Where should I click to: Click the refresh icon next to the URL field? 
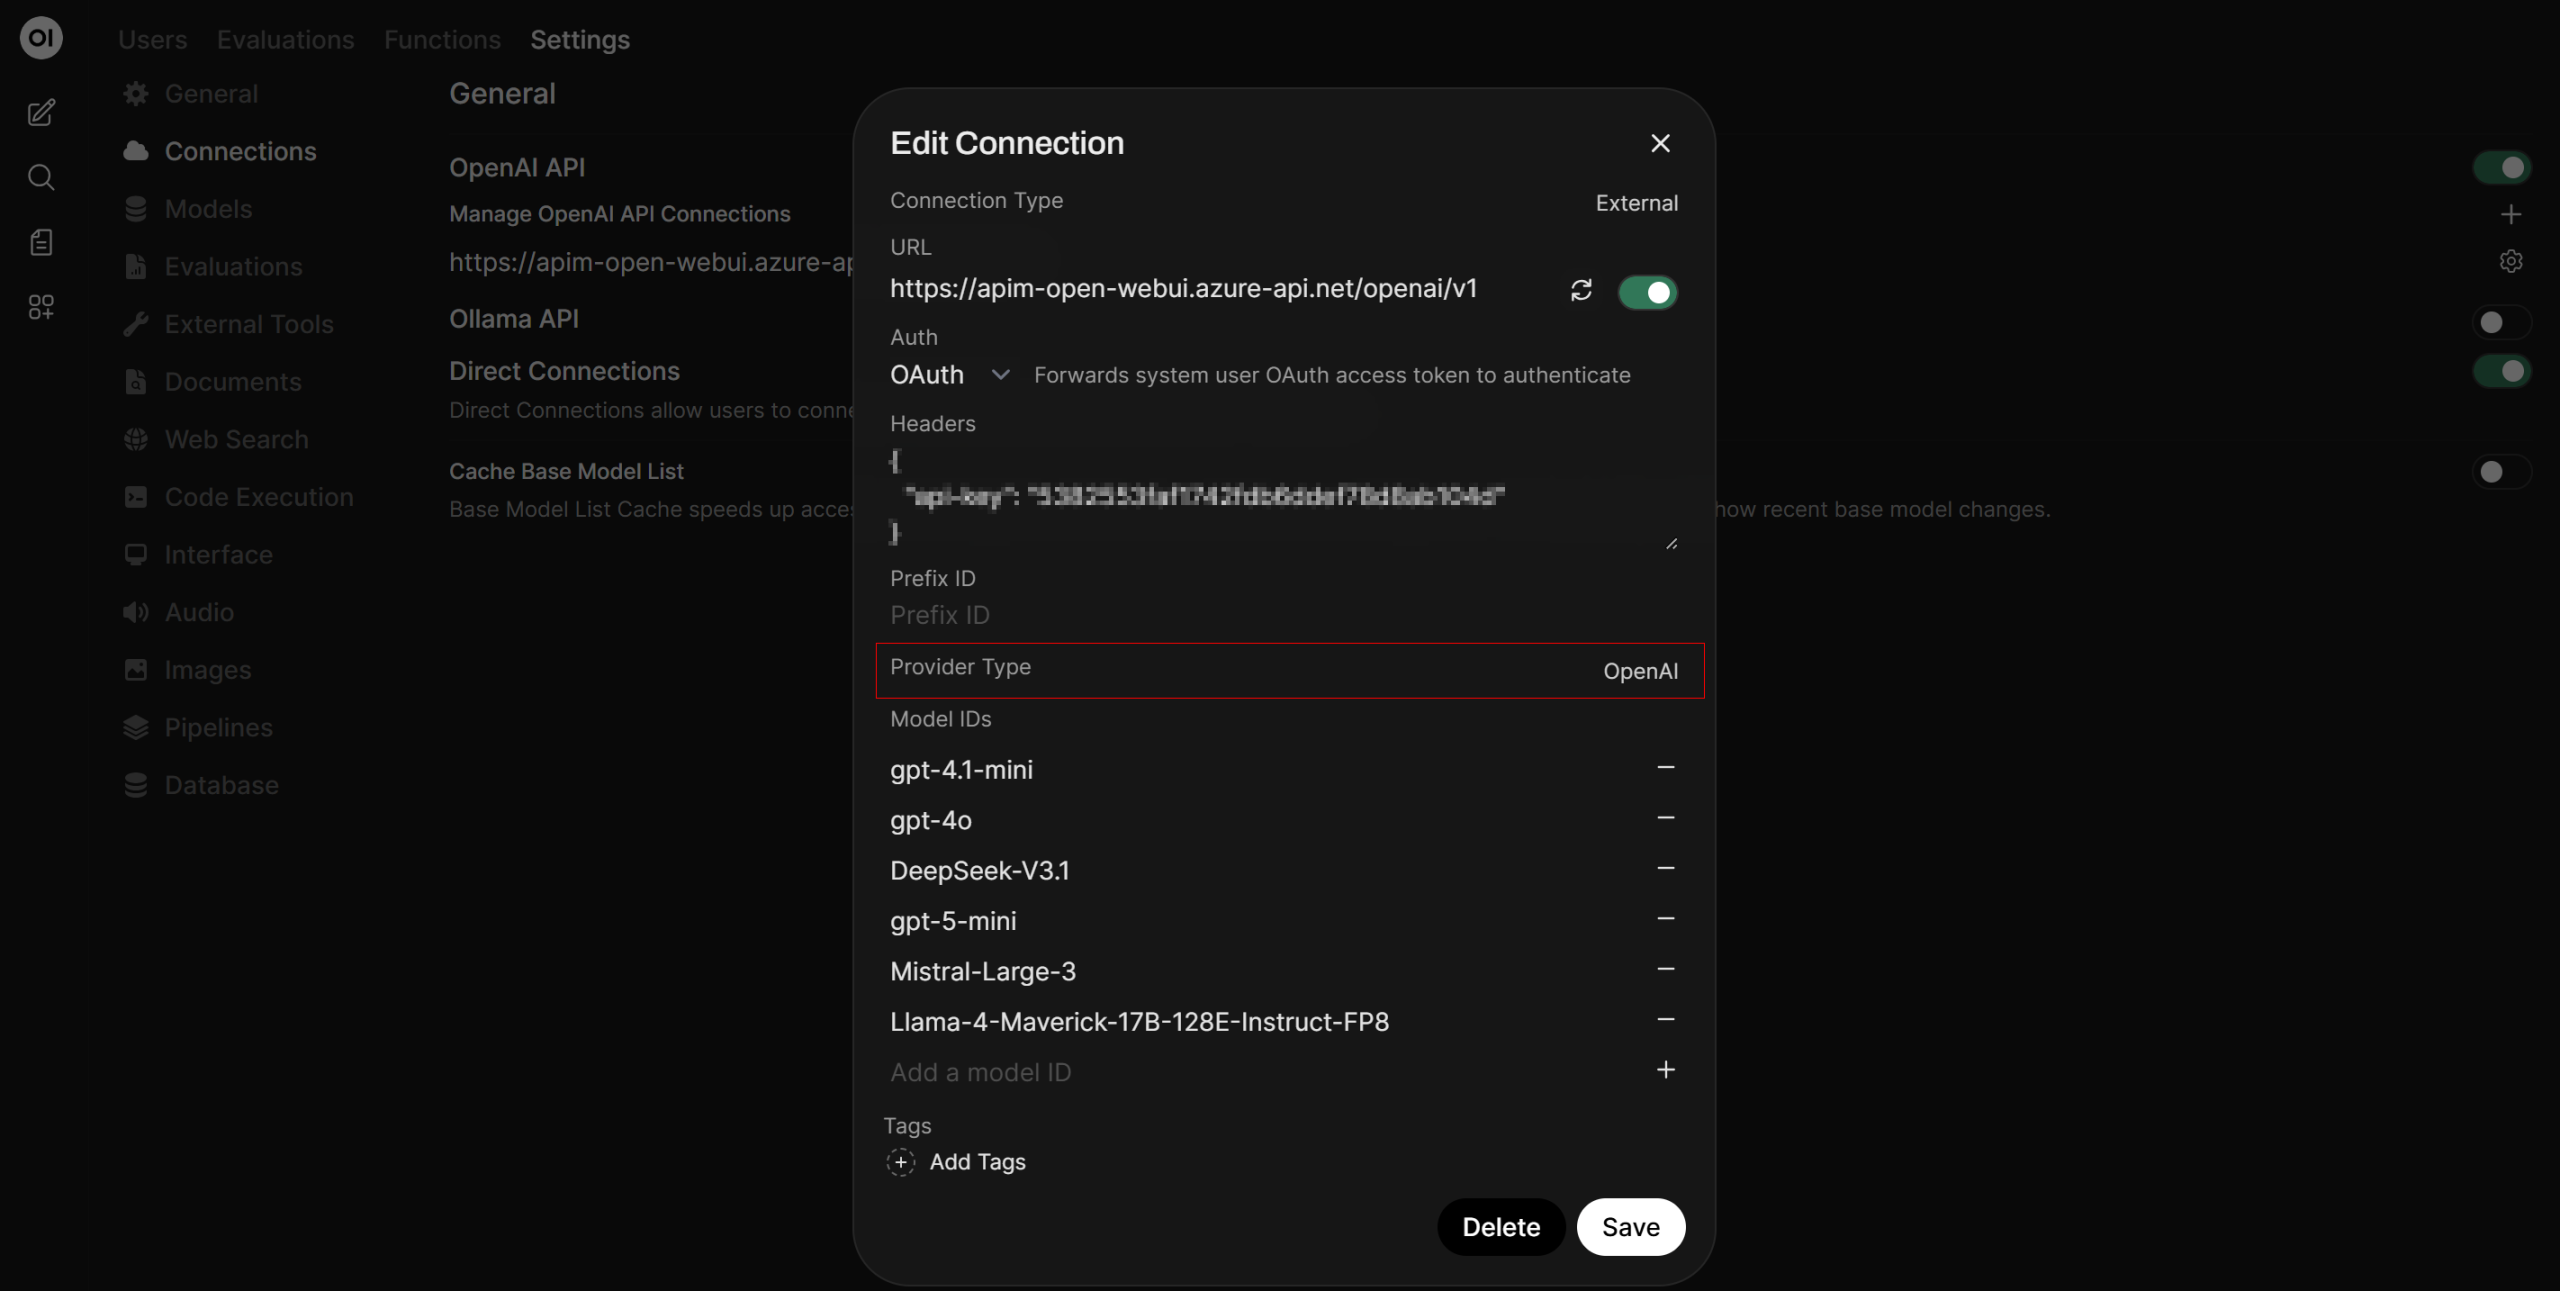1581,290
